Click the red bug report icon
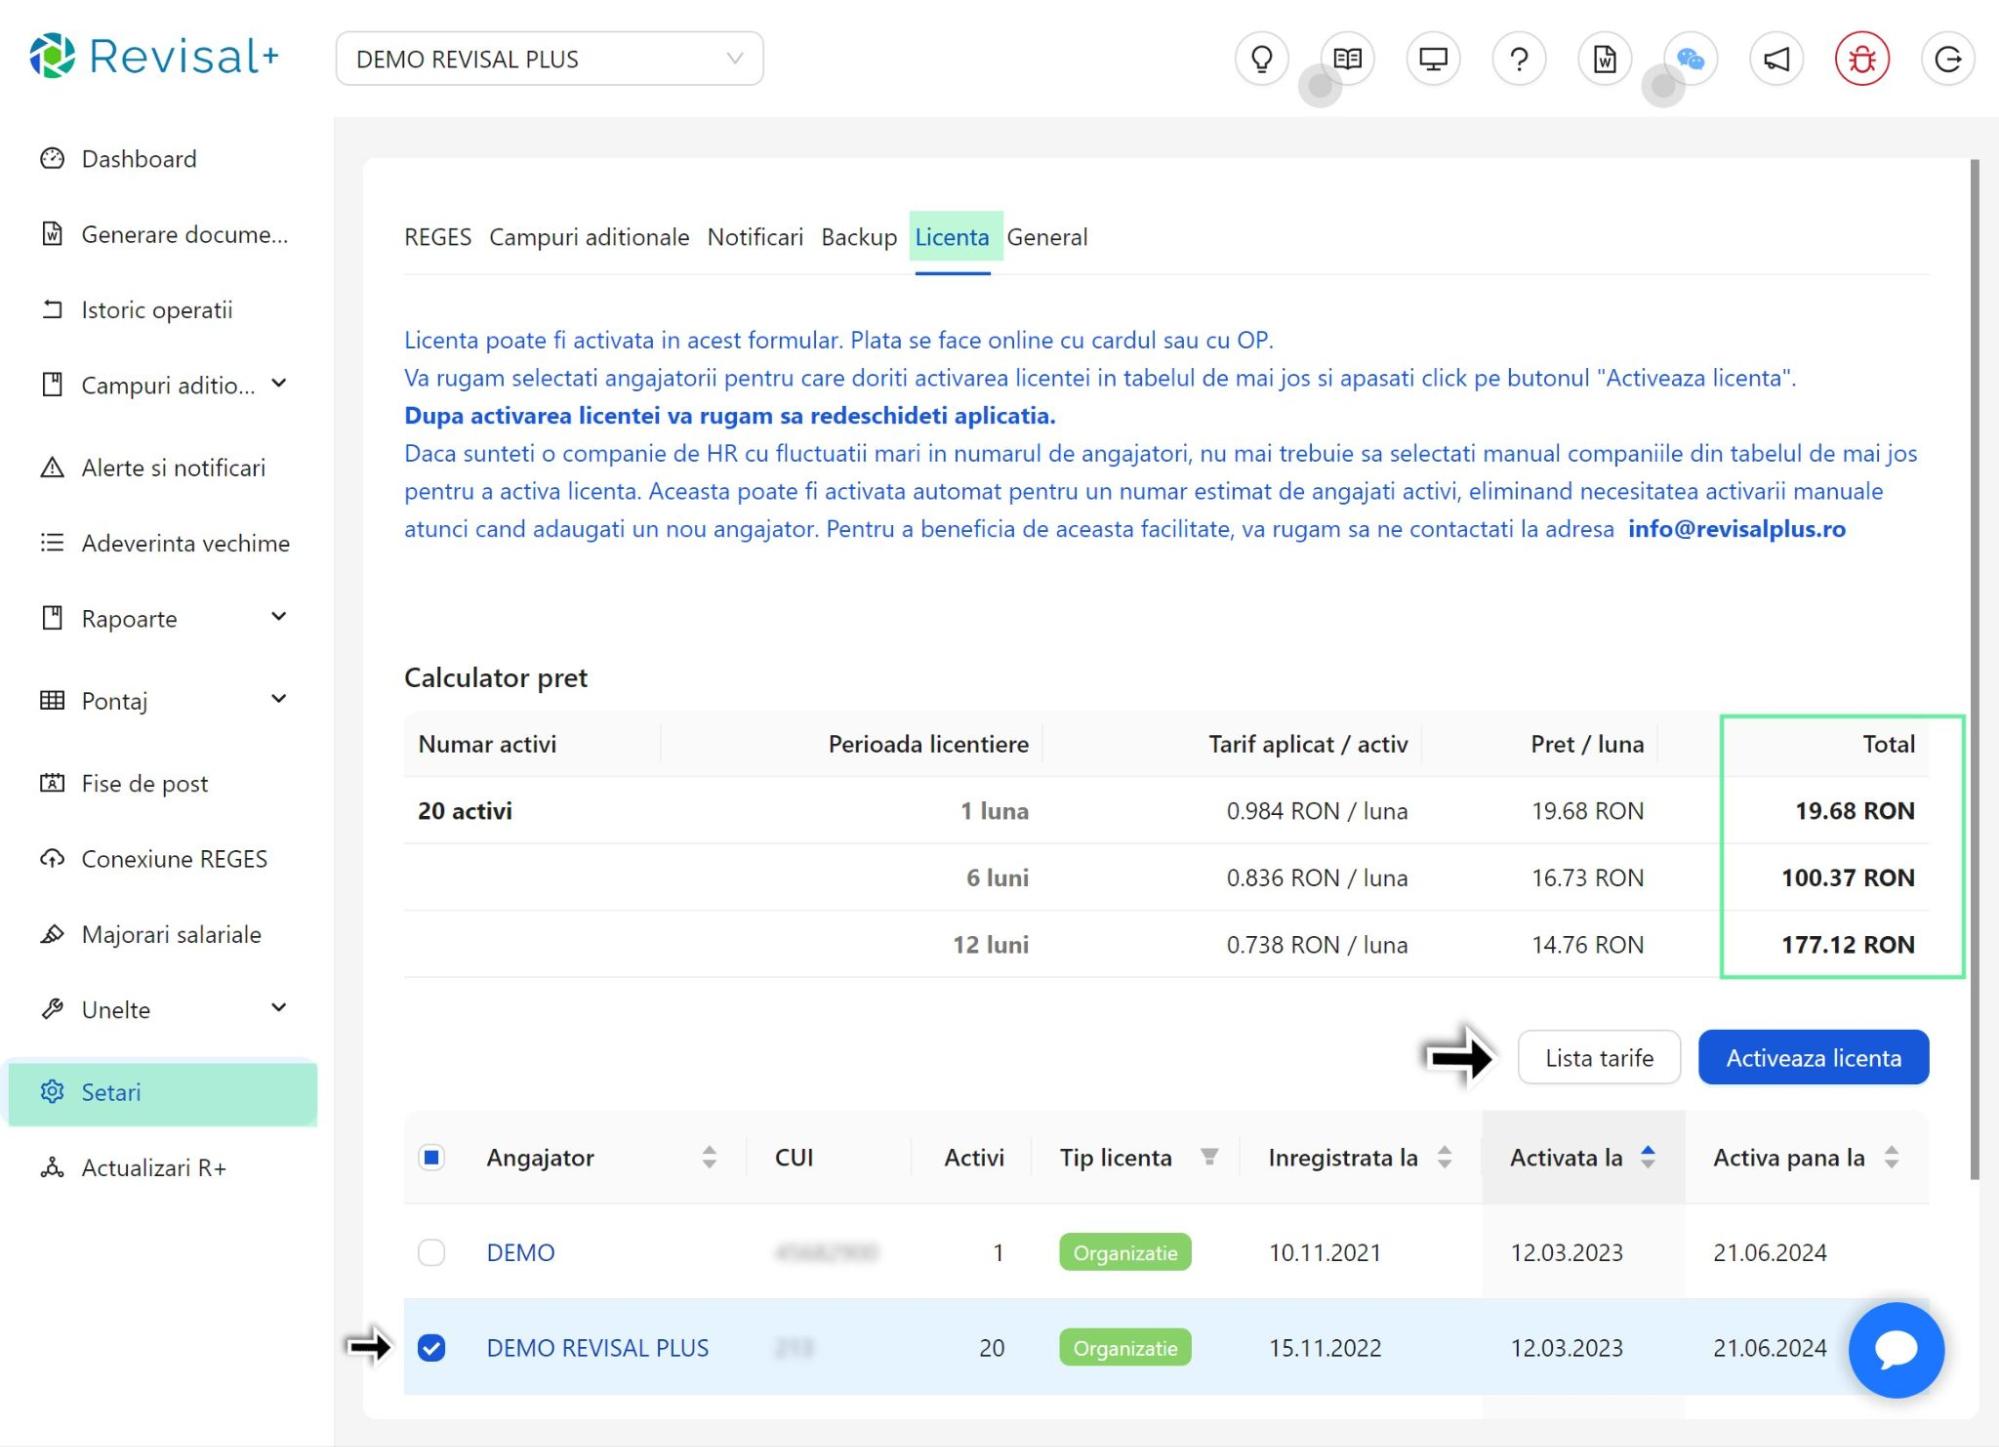The height and width of the screenshot is (1447, 1999). 1862,59
